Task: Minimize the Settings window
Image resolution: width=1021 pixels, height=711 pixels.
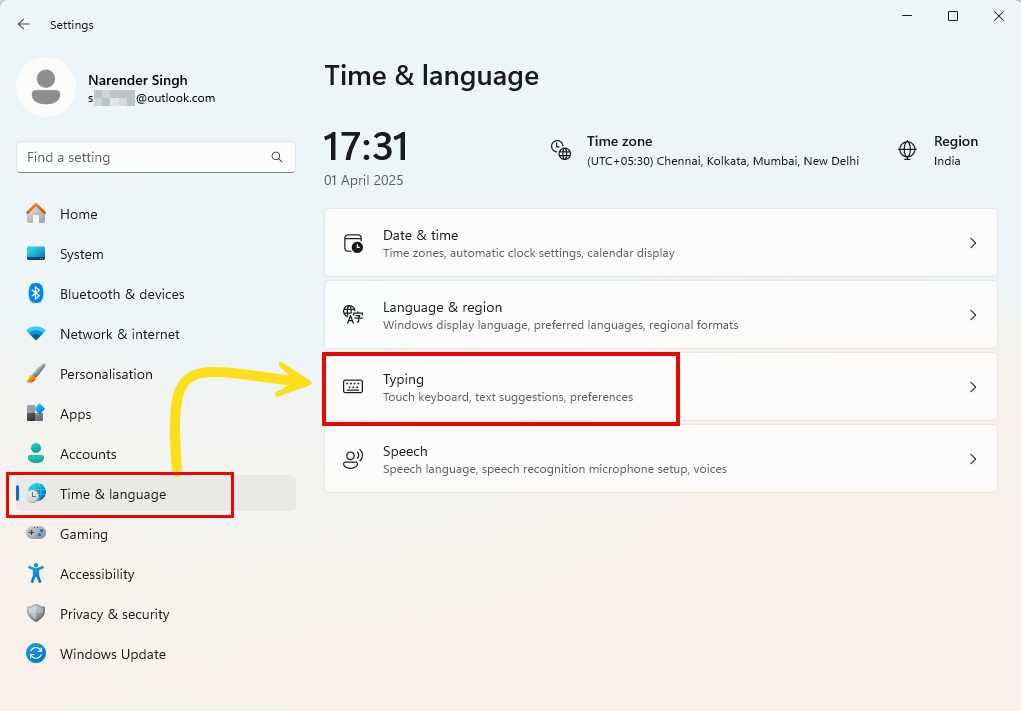Action: click(906, 16)
